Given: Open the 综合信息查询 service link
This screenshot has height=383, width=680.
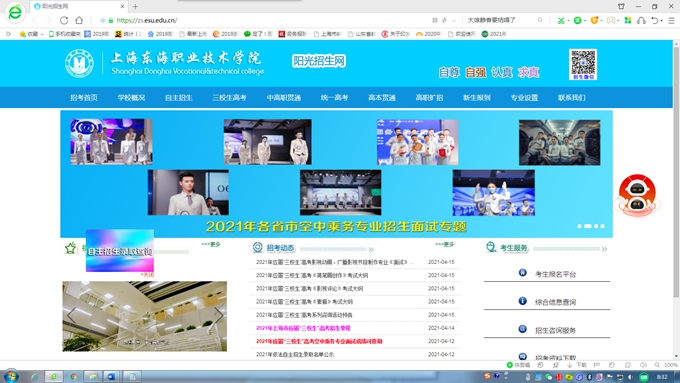Looking at the screenshot, I should [x=555, y=302].
